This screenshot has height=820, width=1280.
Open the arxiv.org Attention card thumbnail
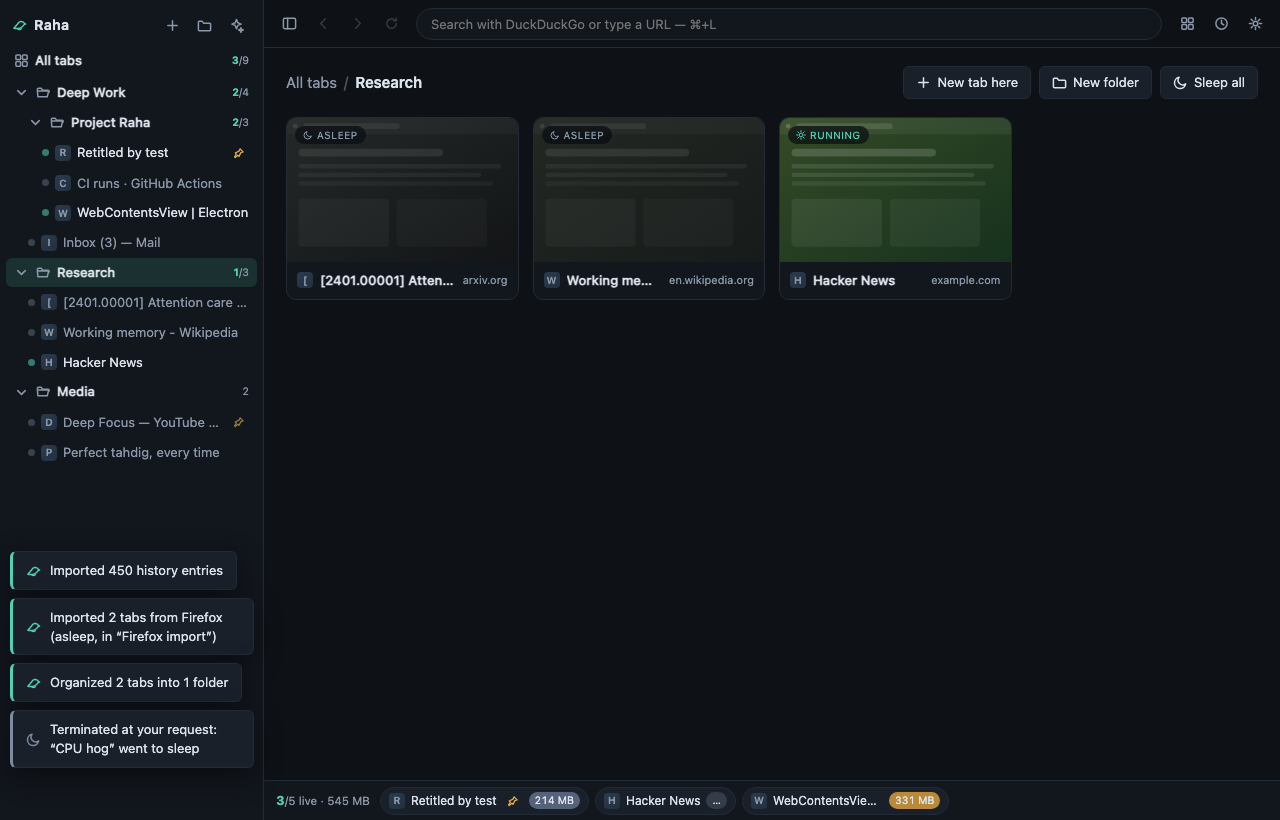point(402,190)
